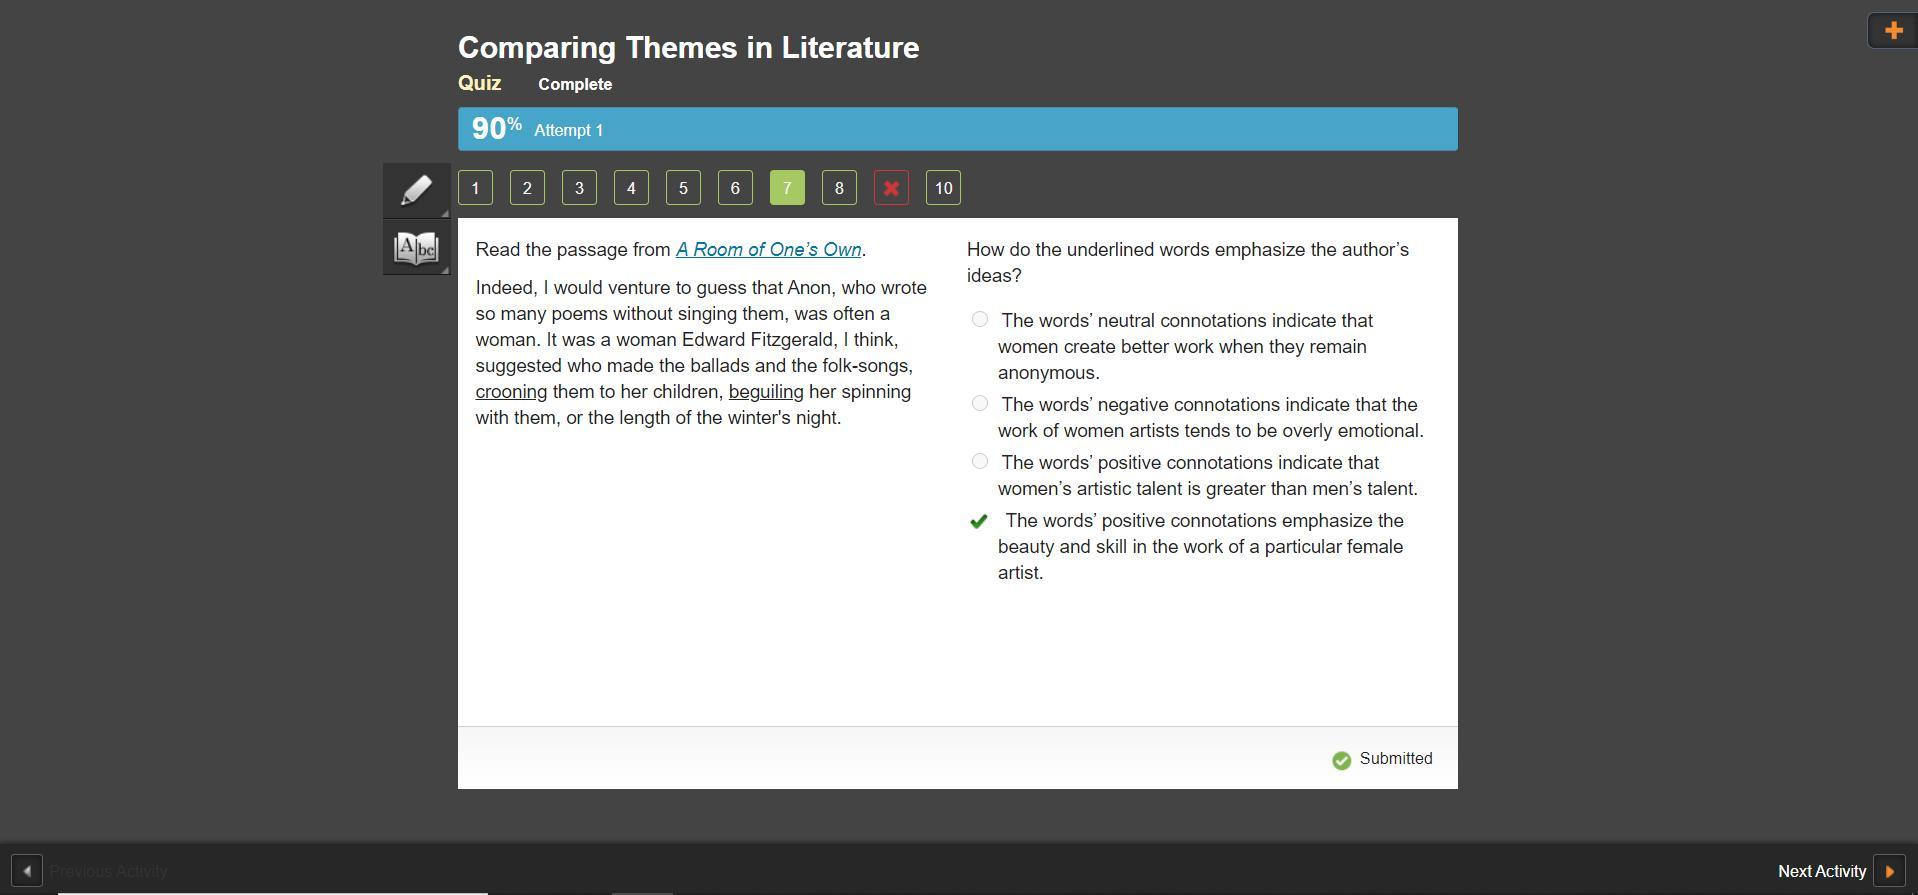Click the underlined word beguiling
The height and width of the screenshot is (895, 1918).
(766, 392)
